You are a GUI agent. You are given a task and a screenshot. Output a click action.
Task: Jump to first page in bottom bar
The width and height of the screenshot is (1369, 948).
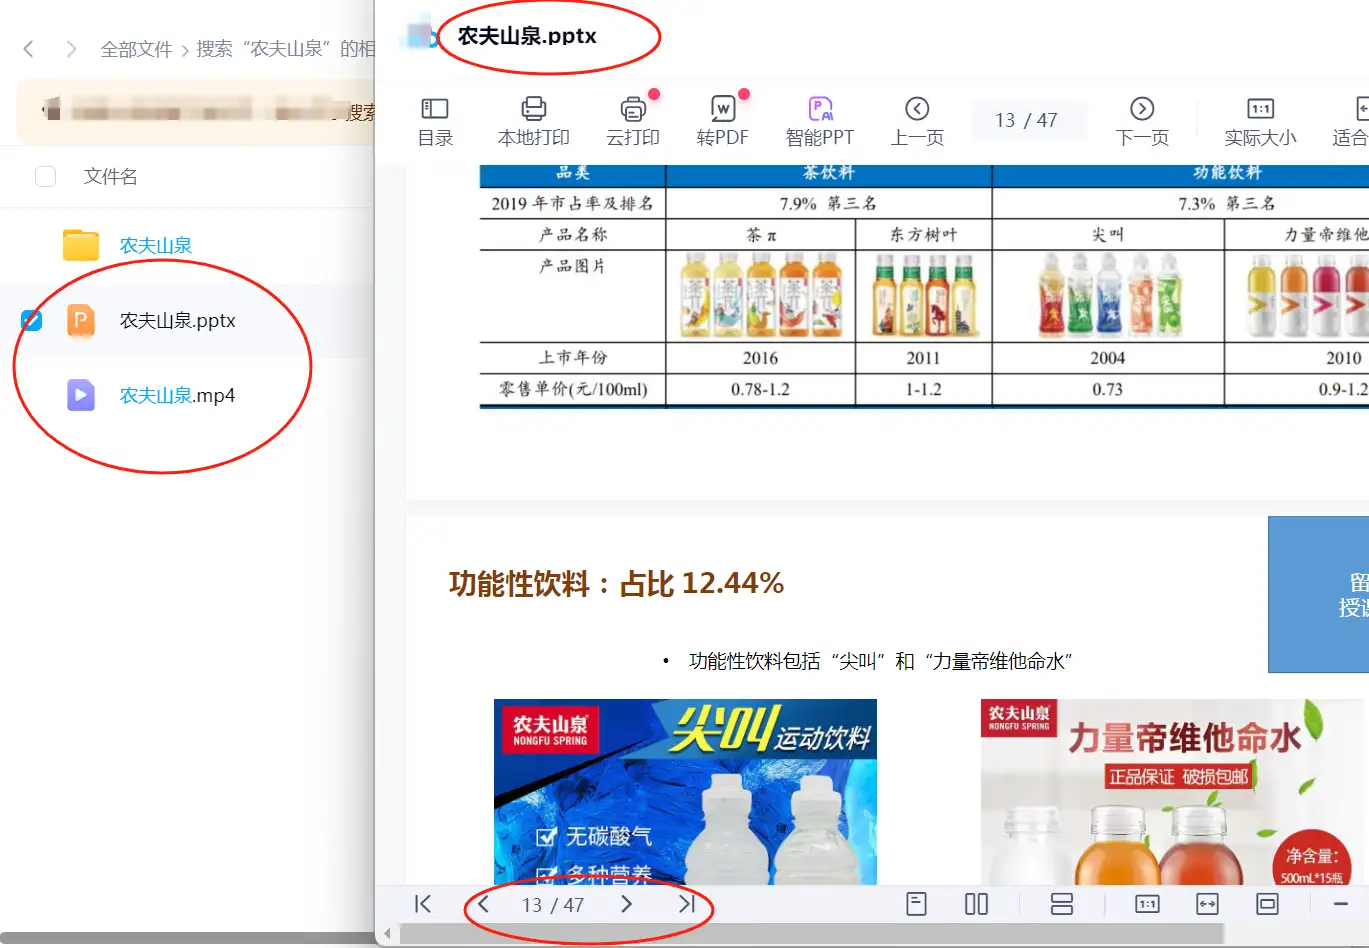pos(423,904)
